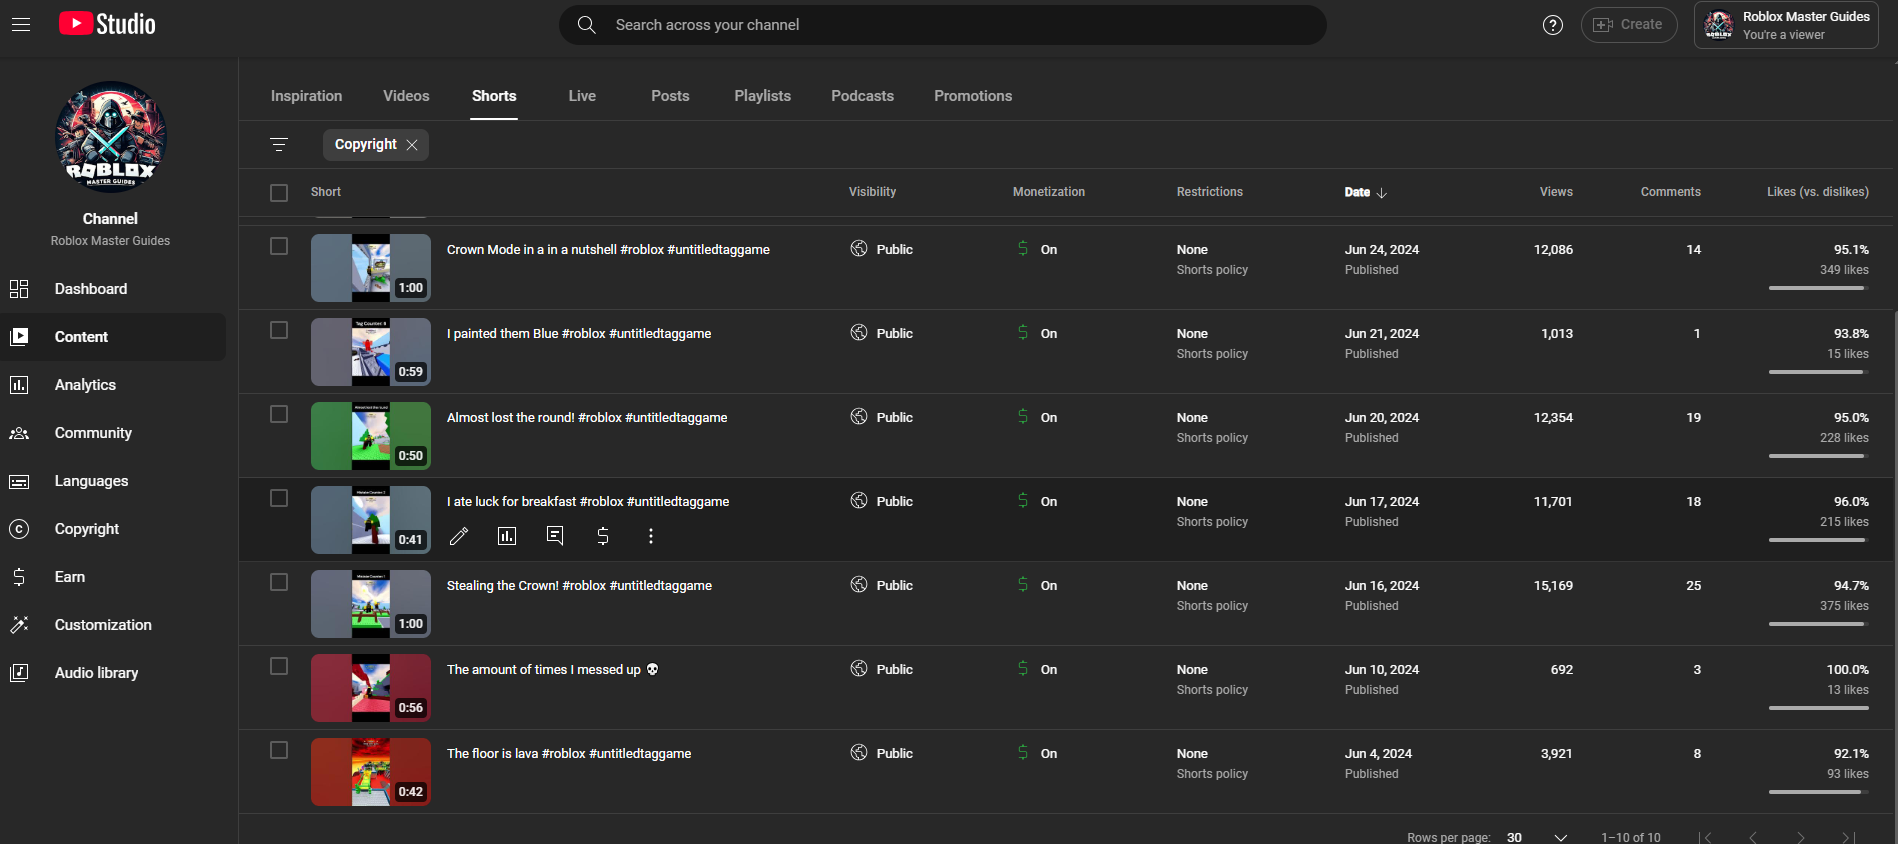This screenshot has height=844, width=1898.
Task: Check The floor is lava short
Action: coord(279,750)
